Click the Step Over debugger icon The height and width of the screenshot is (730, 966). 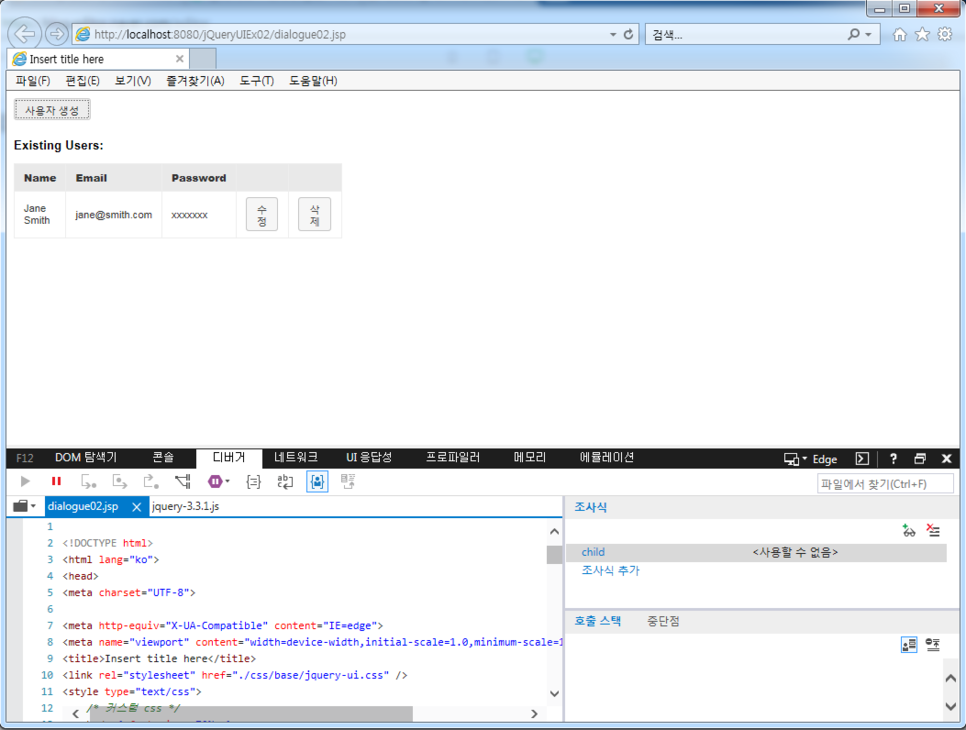[120, 481]
